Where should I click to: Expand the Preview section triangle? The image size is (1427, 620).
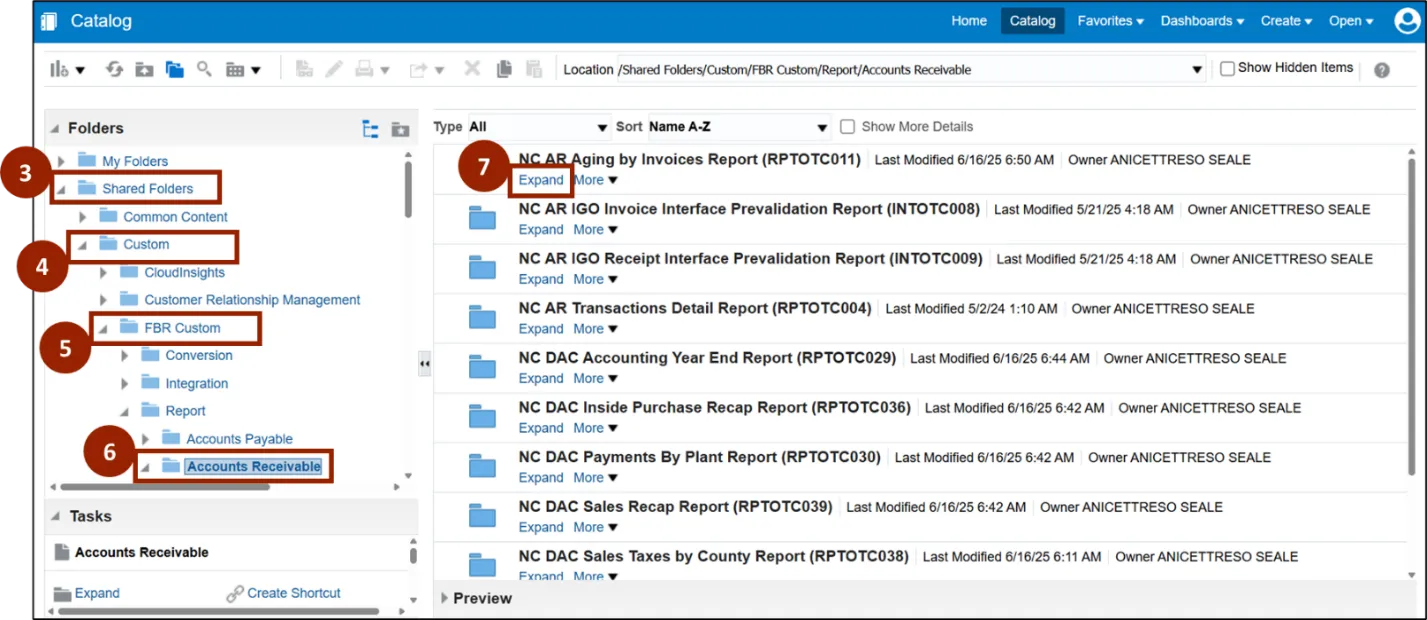point(445,598)
